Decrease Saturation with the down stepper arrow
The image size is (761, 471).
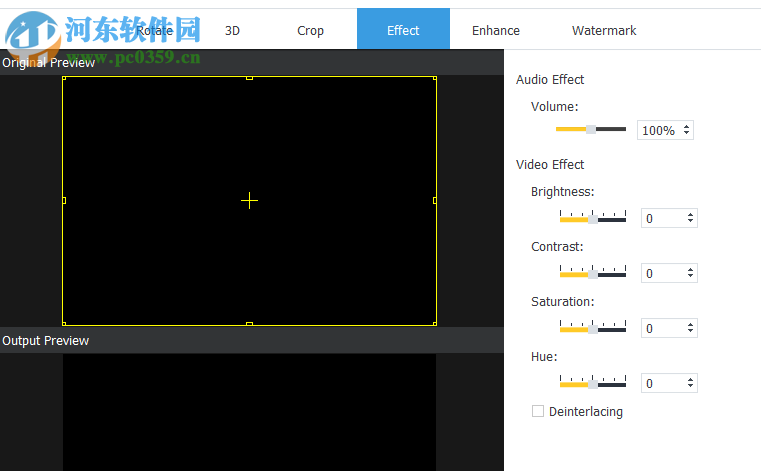[x=690, y=331]
